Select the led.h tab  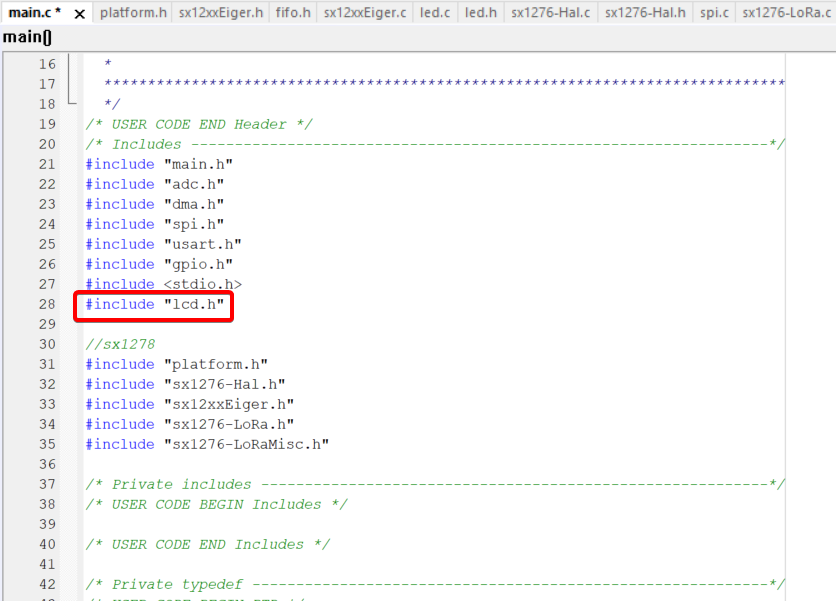[480, 13]
